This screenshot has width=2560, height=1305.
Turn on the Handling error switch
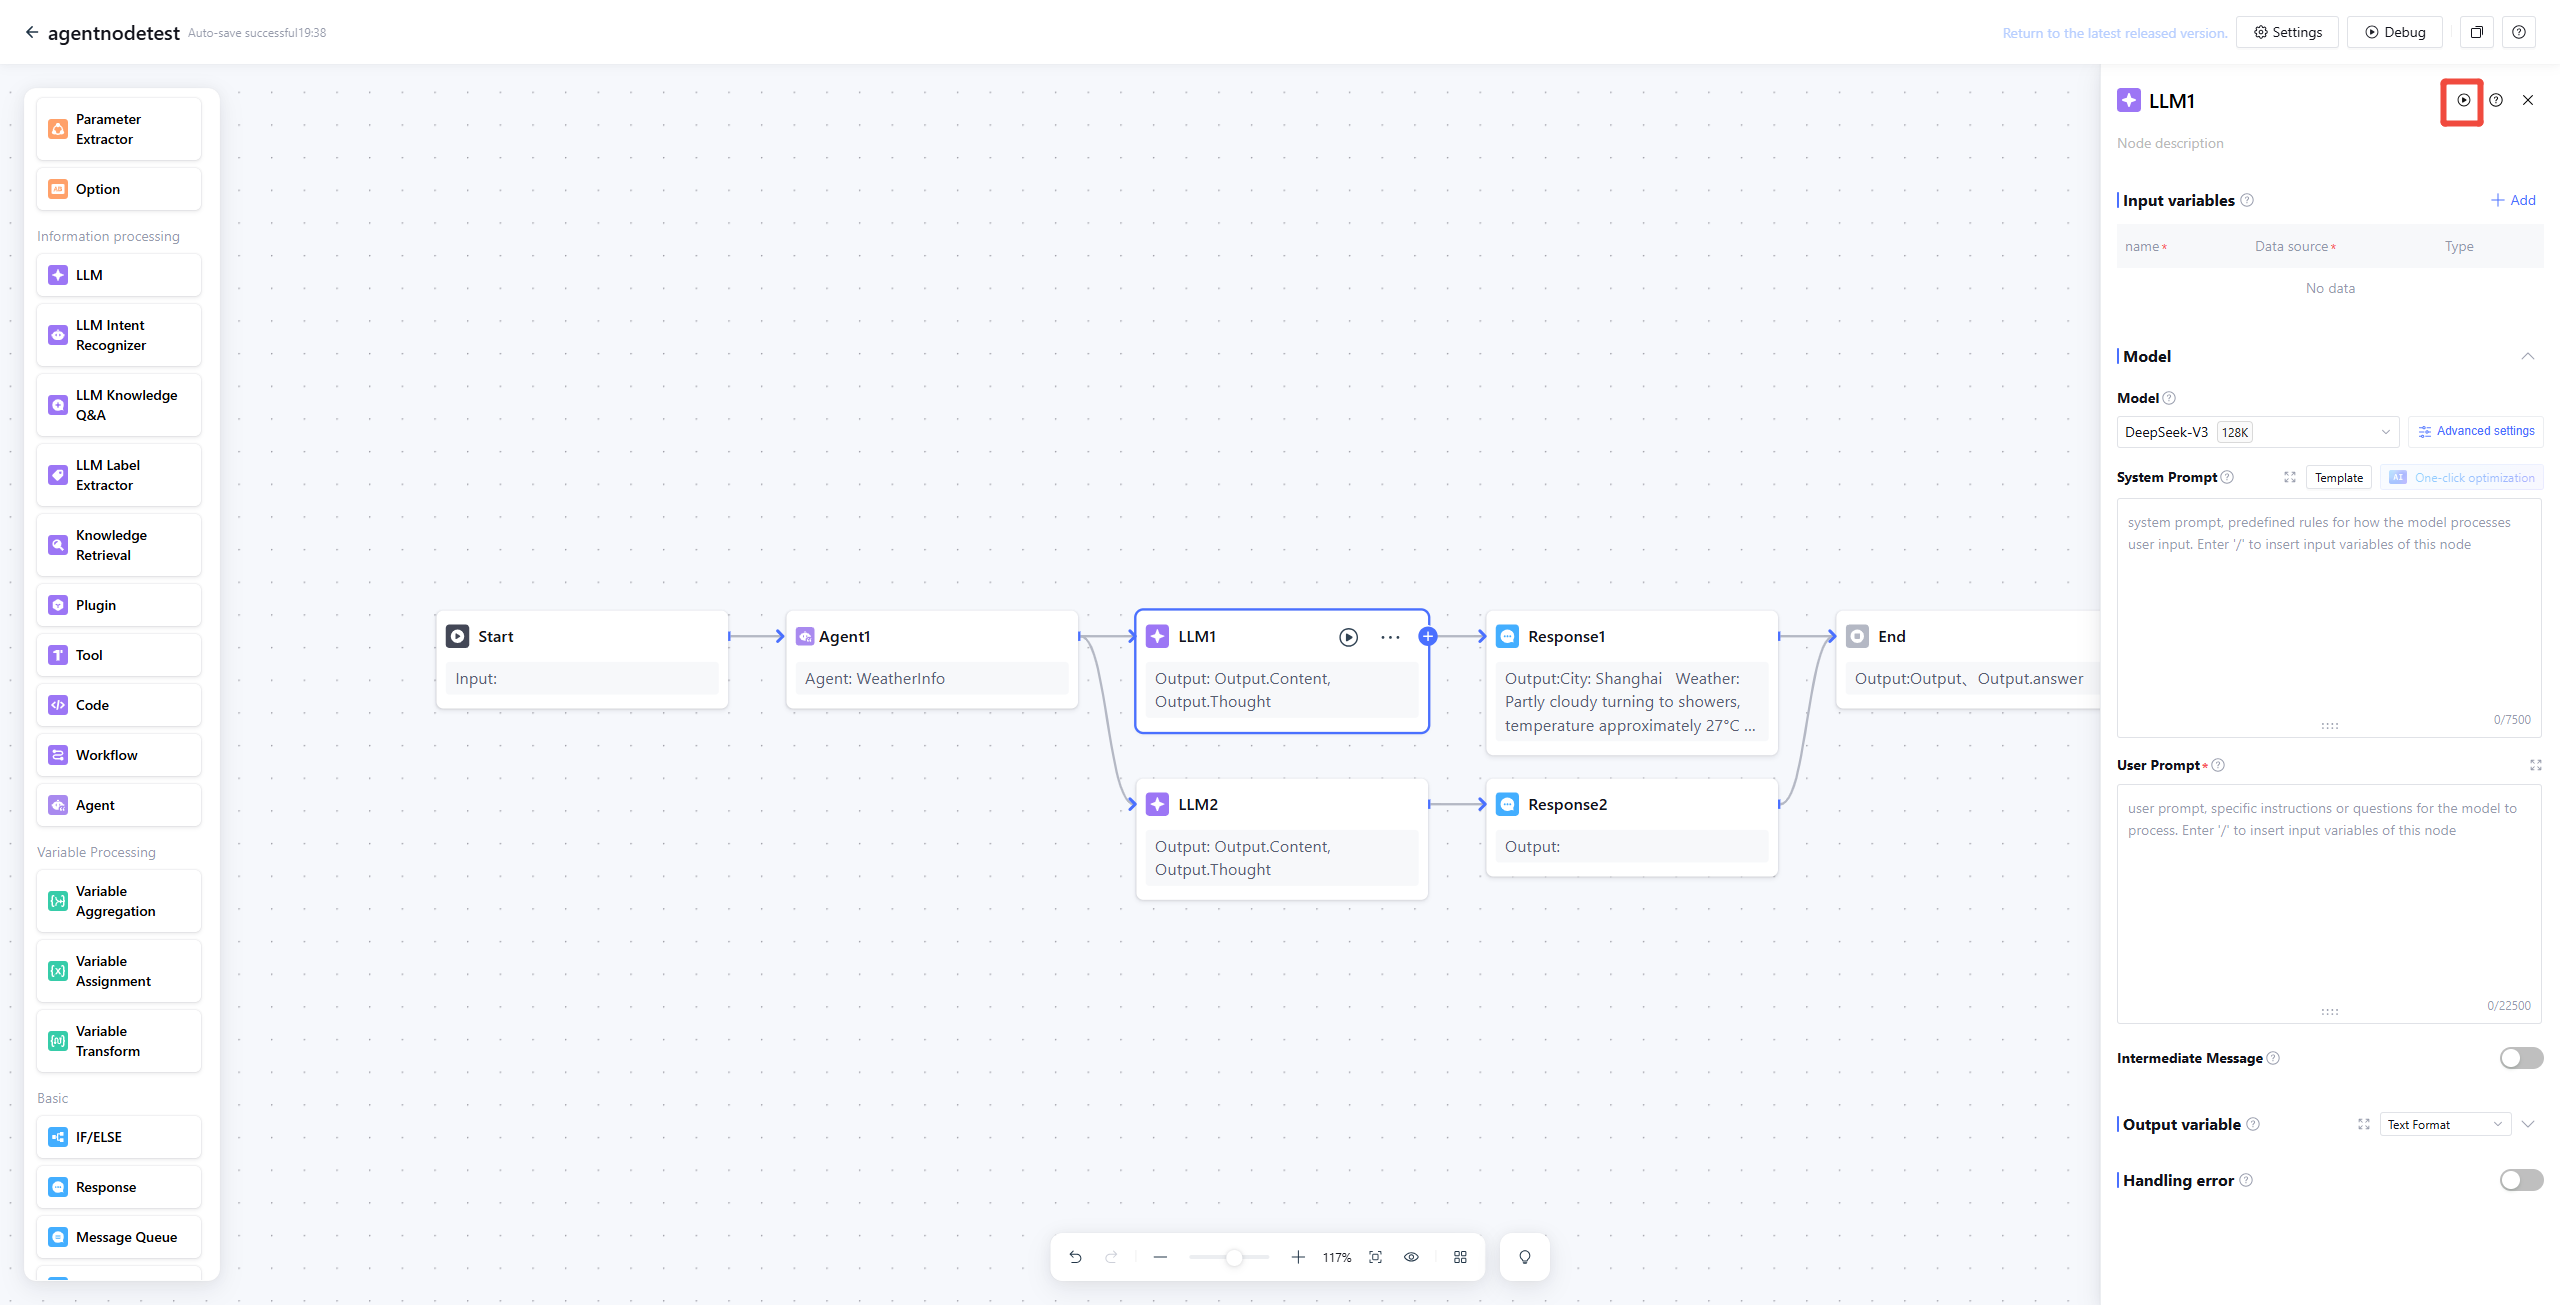[2521, 1180]
